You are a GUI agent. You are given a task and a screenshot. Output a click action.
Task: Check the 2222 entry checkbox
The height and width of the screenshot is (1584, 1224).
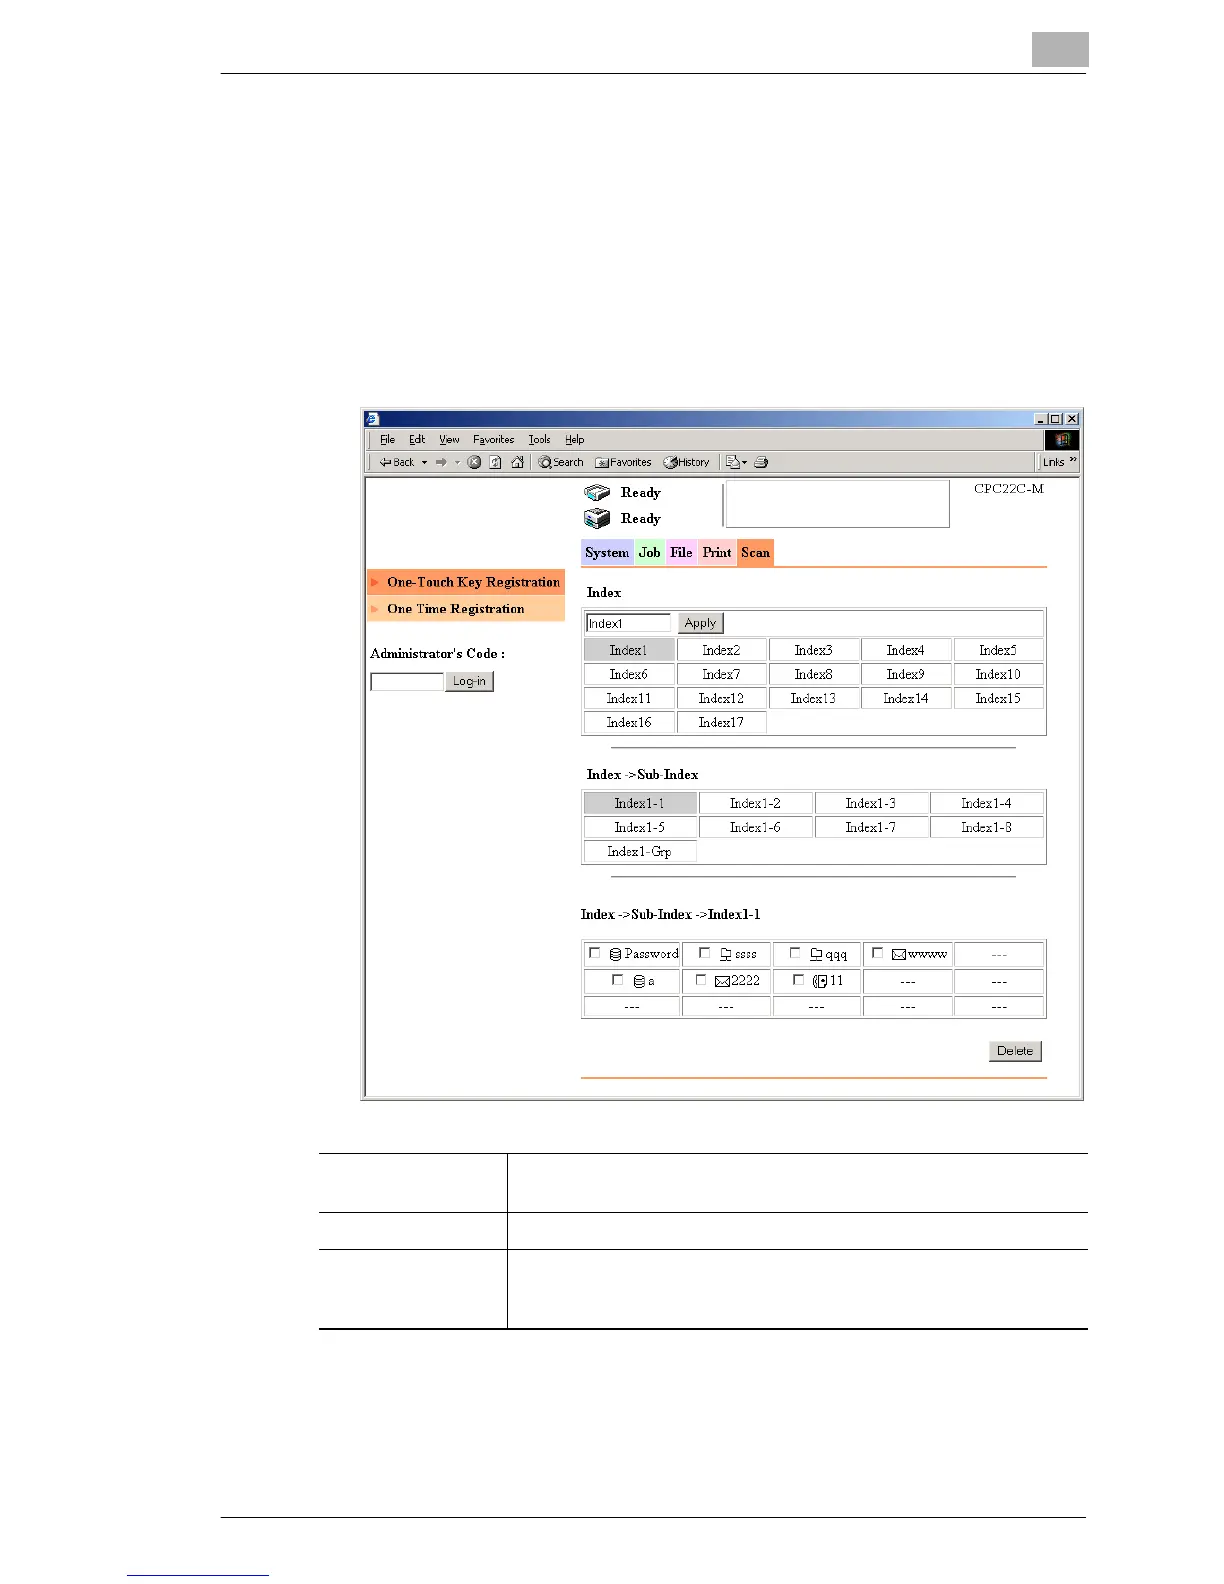701,980
